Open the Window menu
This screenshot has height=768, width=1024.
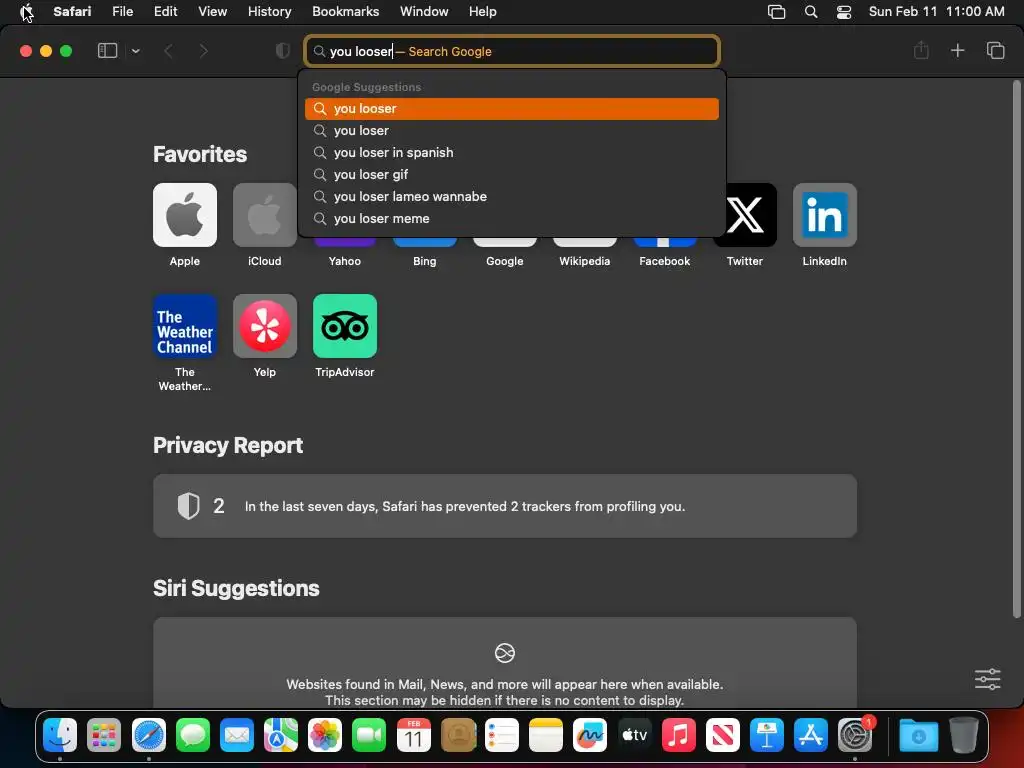(424, 12)
